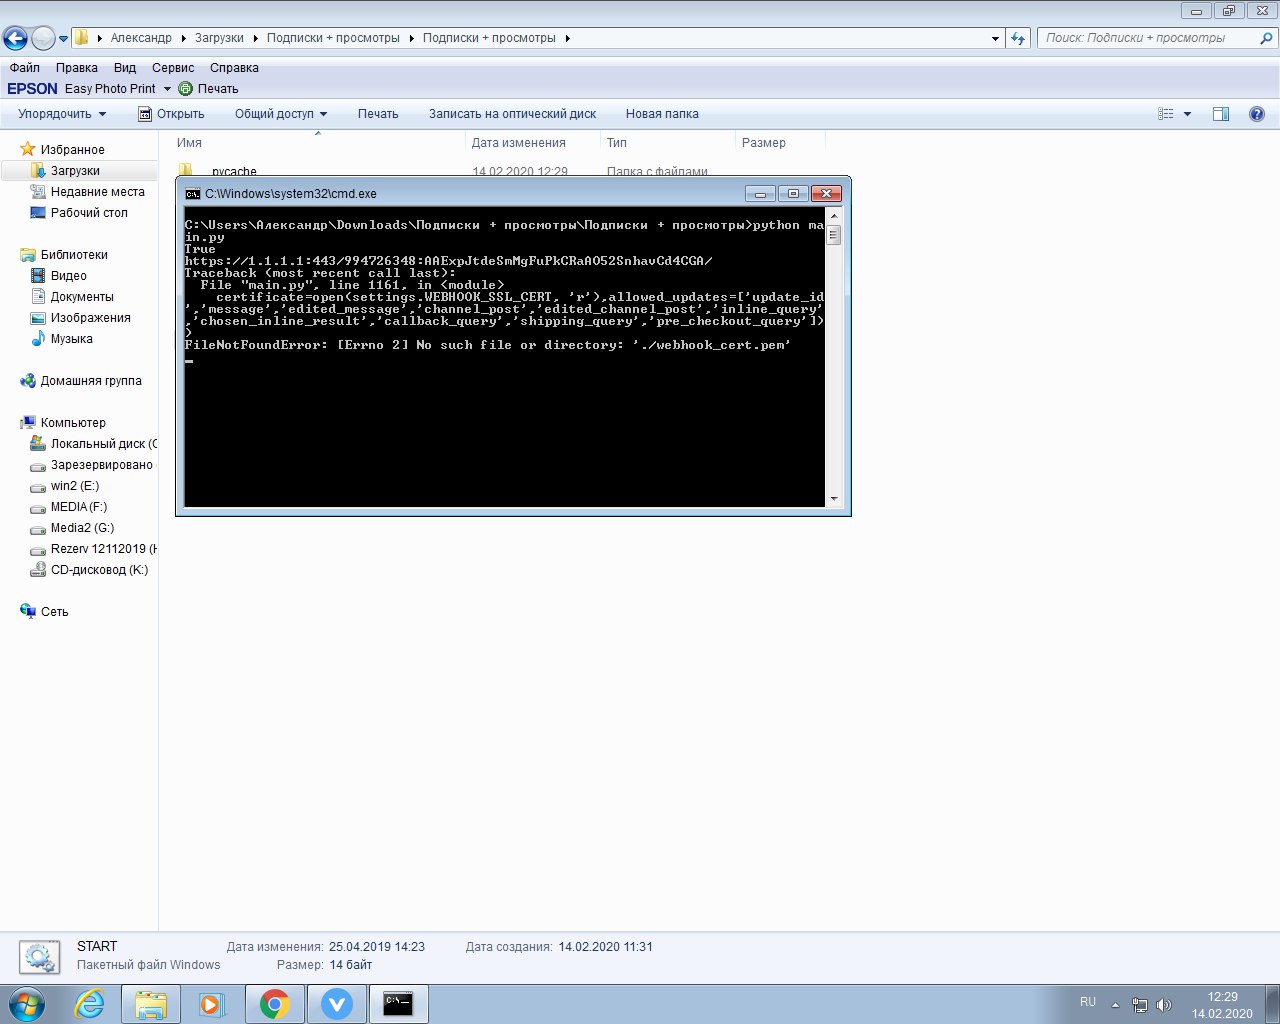The width and height of the screenshot is (1280, 1024).
Task: Open the media player taskbar icon
Action: coord(212,1004)
